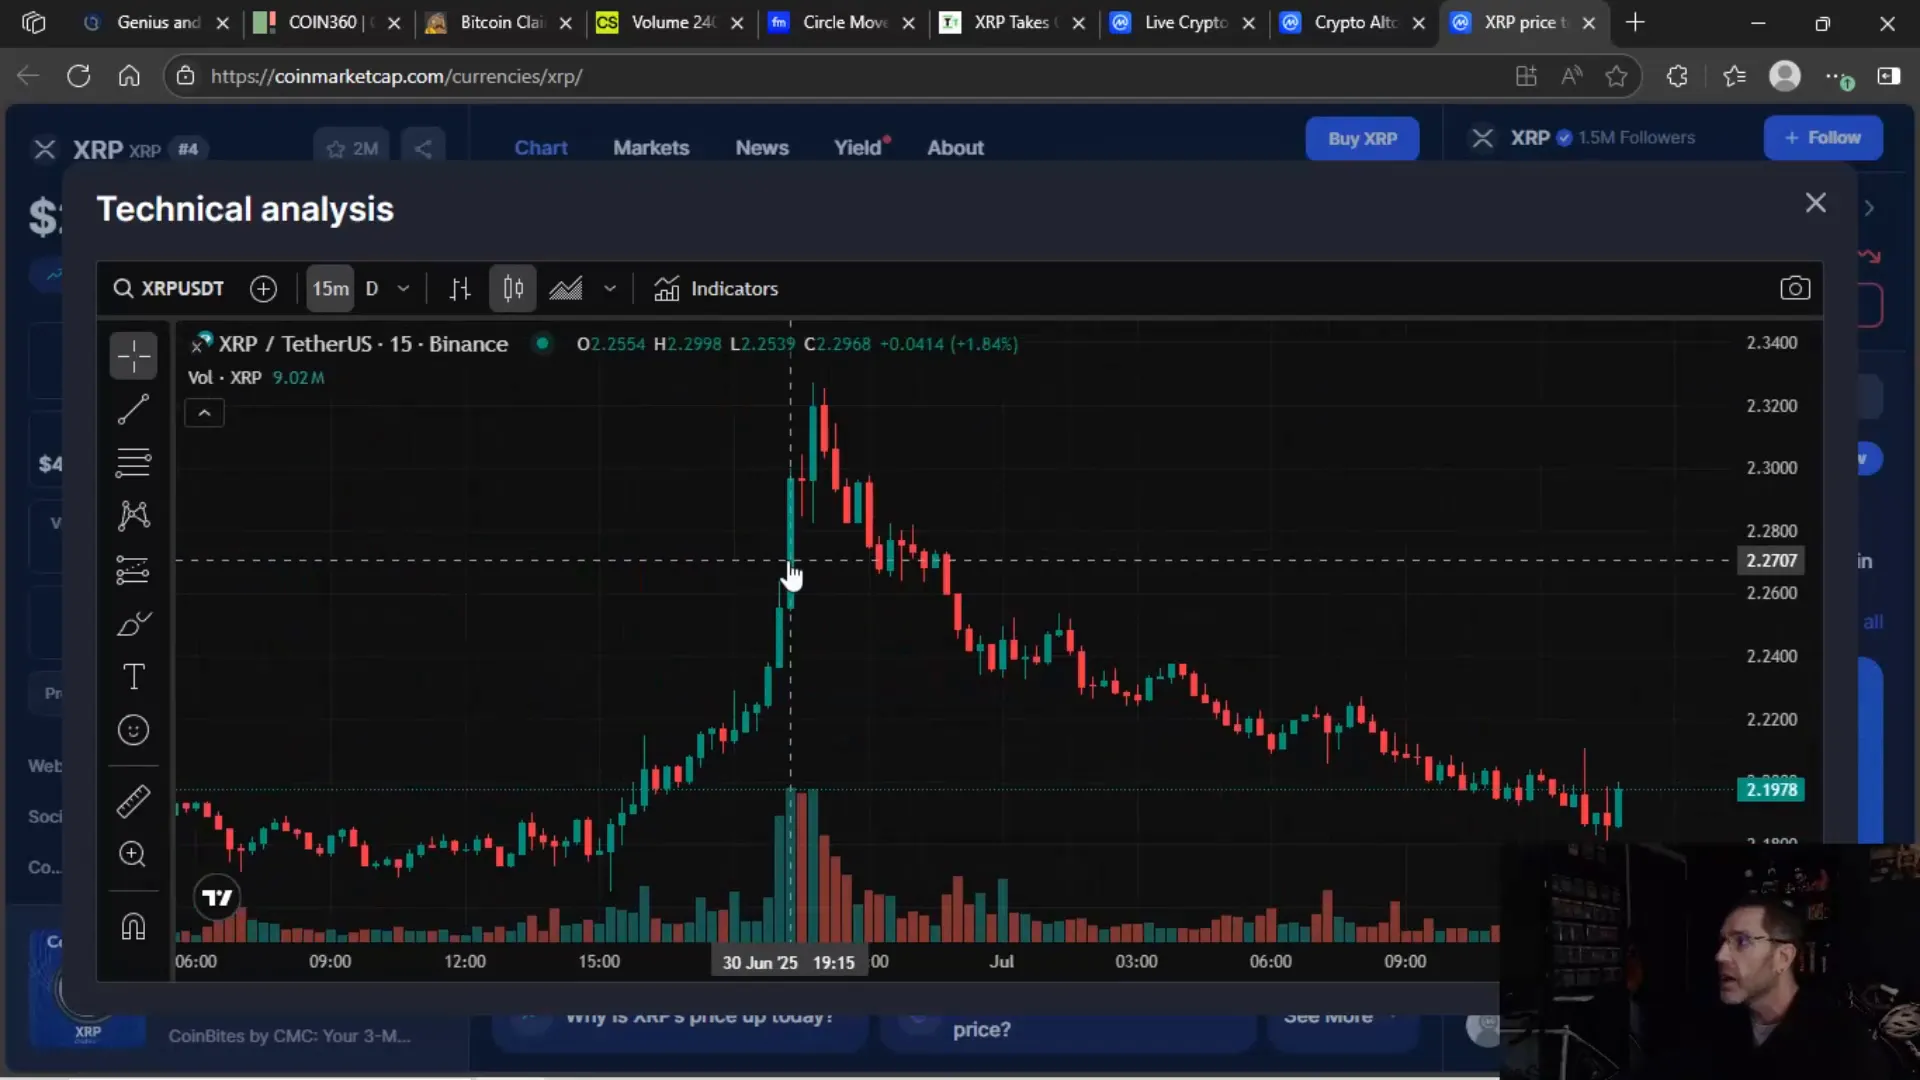Open the Fibonacci retracement tool
This screenshot has width=1920, height=1080.
(133, 462)
